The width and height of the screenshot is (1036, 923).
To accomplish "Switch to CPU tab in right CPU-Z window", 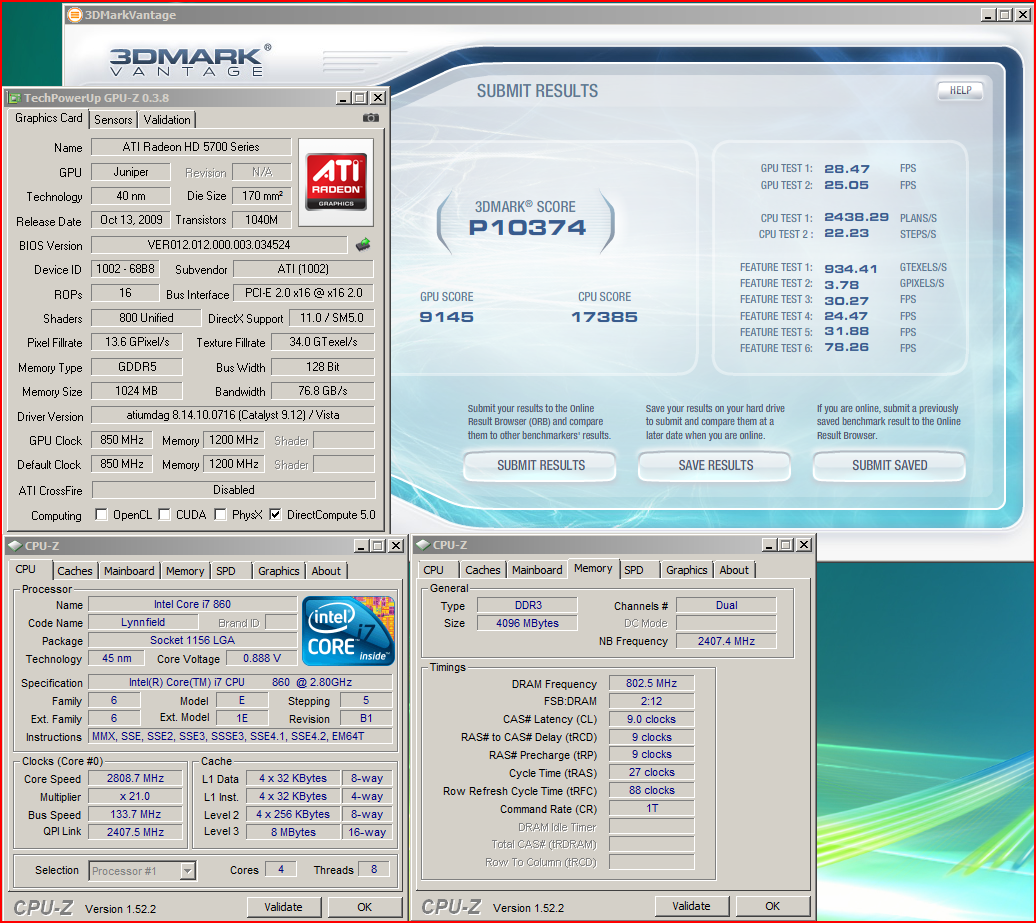I will pyautogui.click(x=433, y=570).
